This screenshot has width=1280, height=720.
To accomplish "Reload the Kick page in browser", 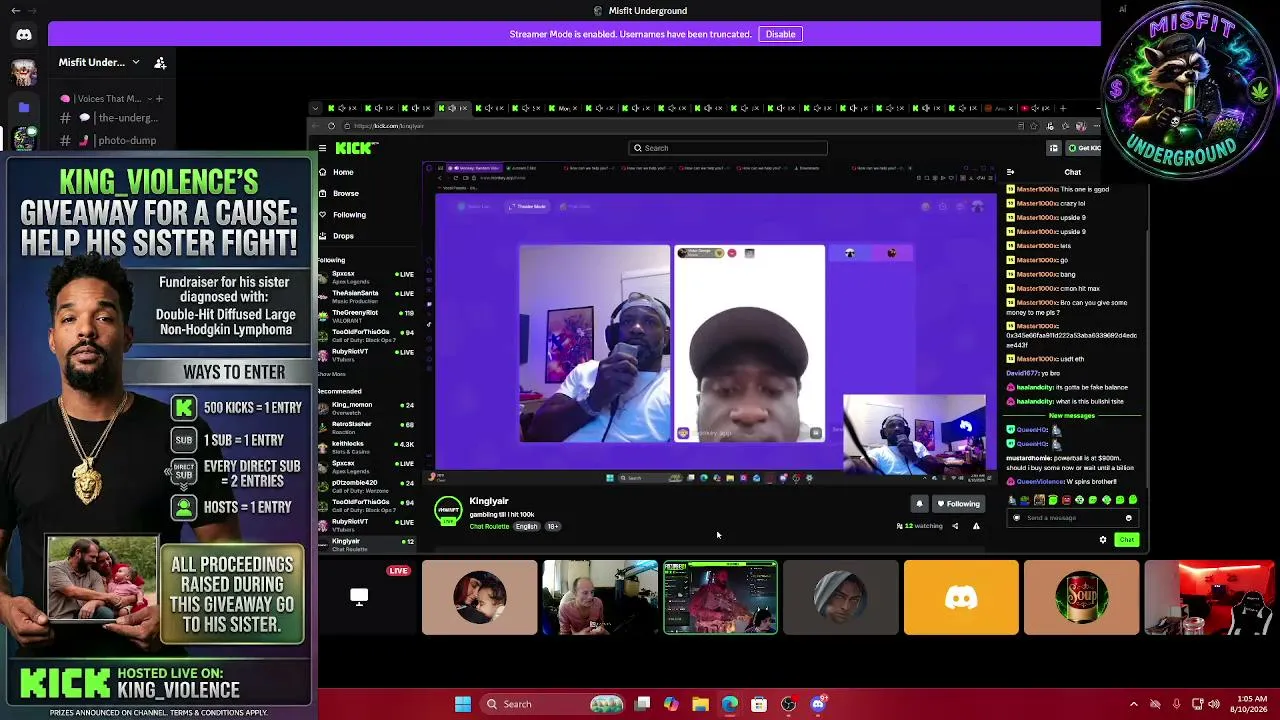I will 331,126.
